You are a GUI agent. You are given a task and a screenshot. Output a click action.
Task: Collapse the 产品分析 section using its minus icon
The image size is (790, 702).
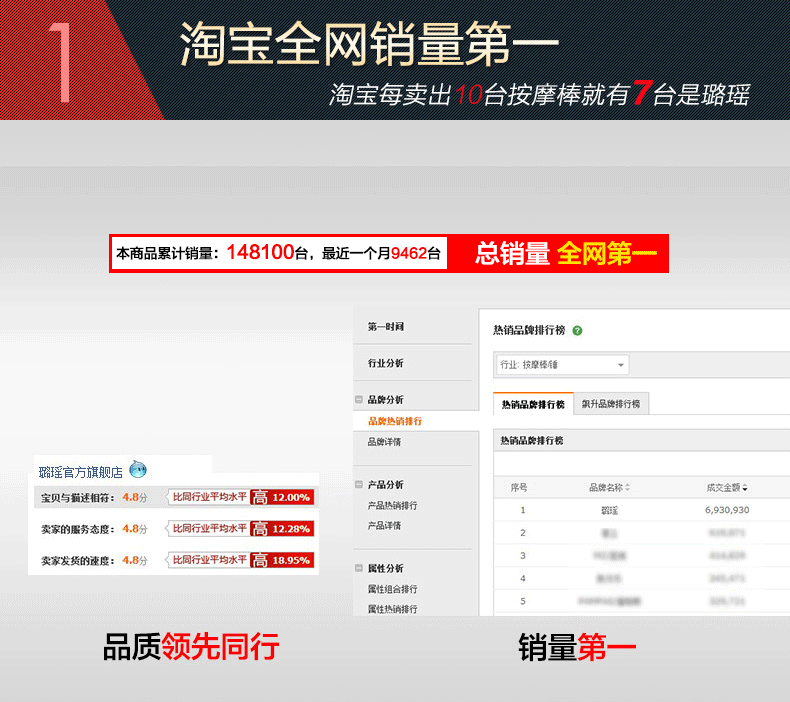click(x=359, y=484)
